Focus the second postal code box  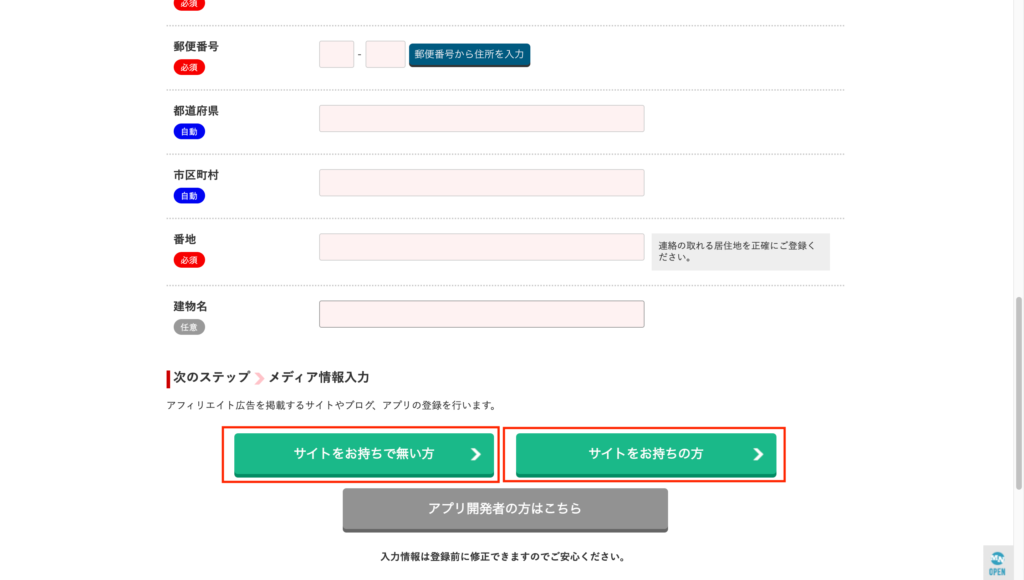point(385,54)
